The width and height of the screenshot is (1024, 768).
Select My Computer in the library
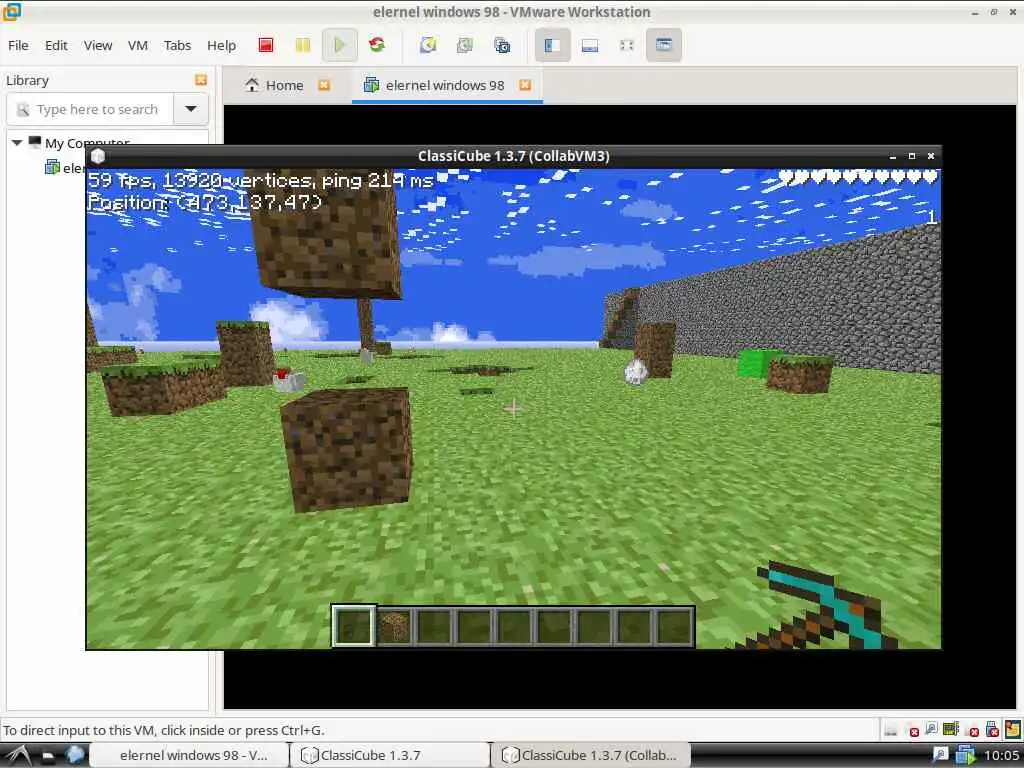coord(80,142)
